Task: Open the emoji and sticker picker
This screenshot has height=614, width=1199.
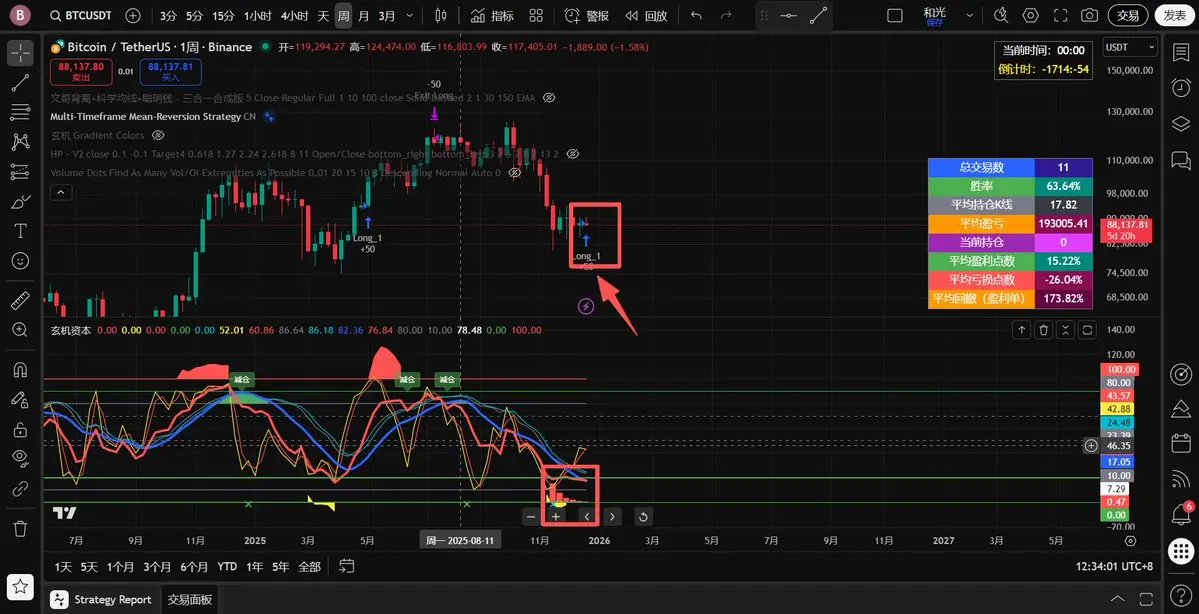Action: coord(21,261)
